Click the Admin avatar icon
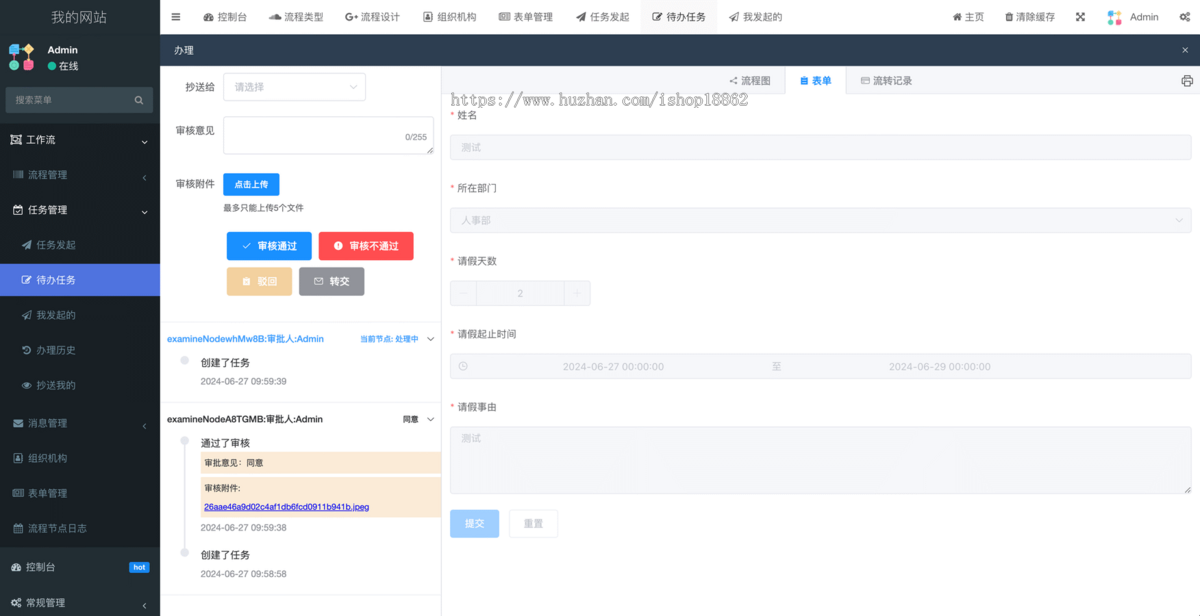 tap(1114, 16)
